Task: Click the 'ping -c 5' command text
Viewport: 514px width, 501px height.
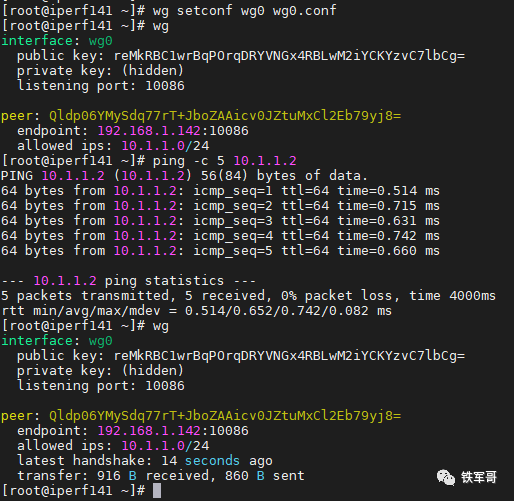Action: pyautogui.click(x=188, y=161)
